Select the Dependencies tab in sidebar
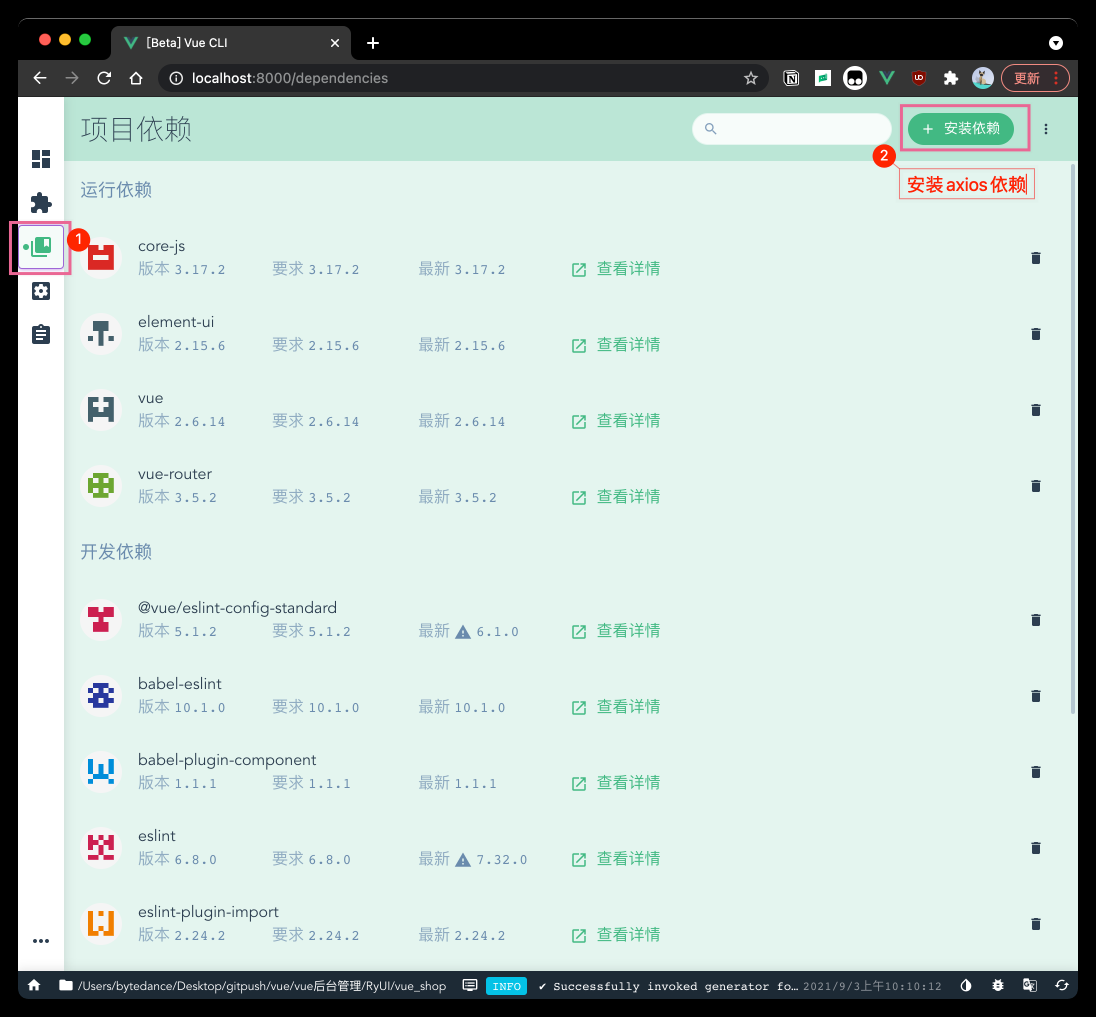The image size is (1096, 1017). click(x=41, y=247)
